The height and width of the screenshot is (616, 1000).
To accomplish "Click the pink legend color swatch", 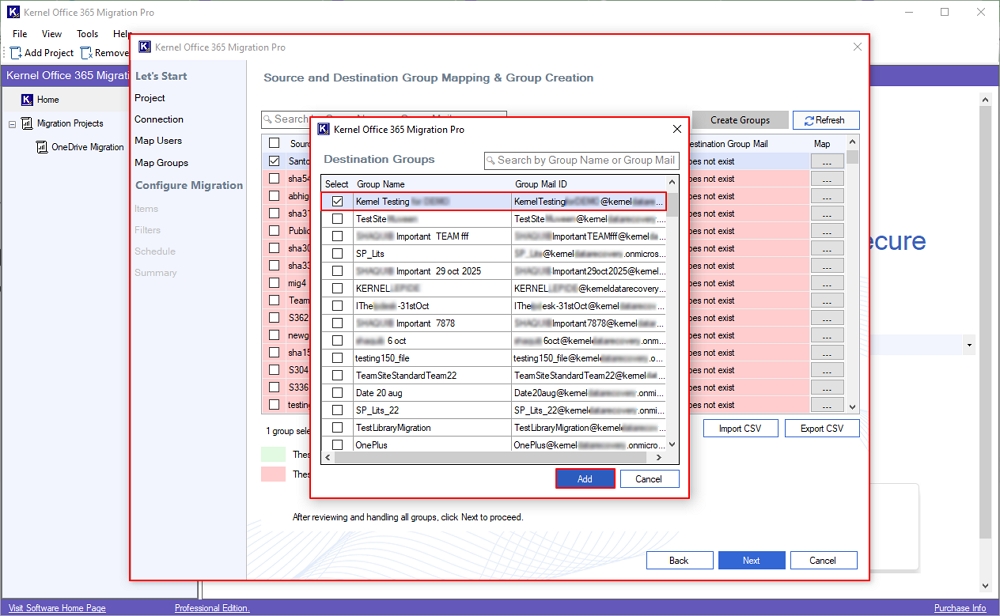I will 273,474.
